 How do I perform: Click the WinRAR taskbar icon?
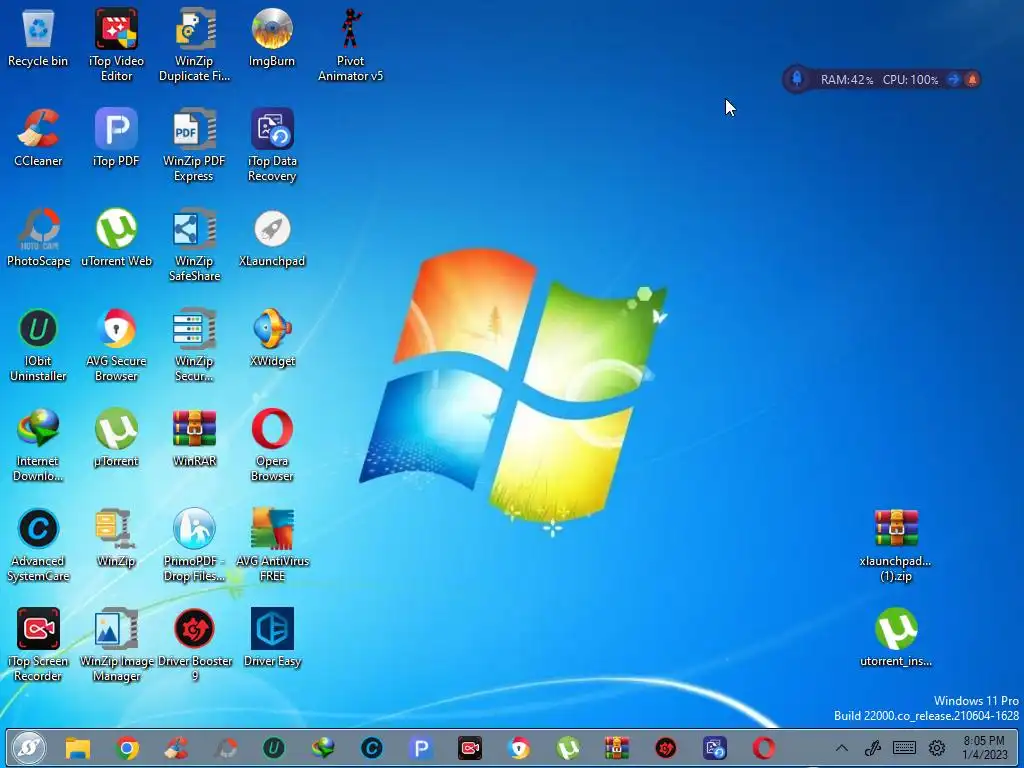click(616, 748)
